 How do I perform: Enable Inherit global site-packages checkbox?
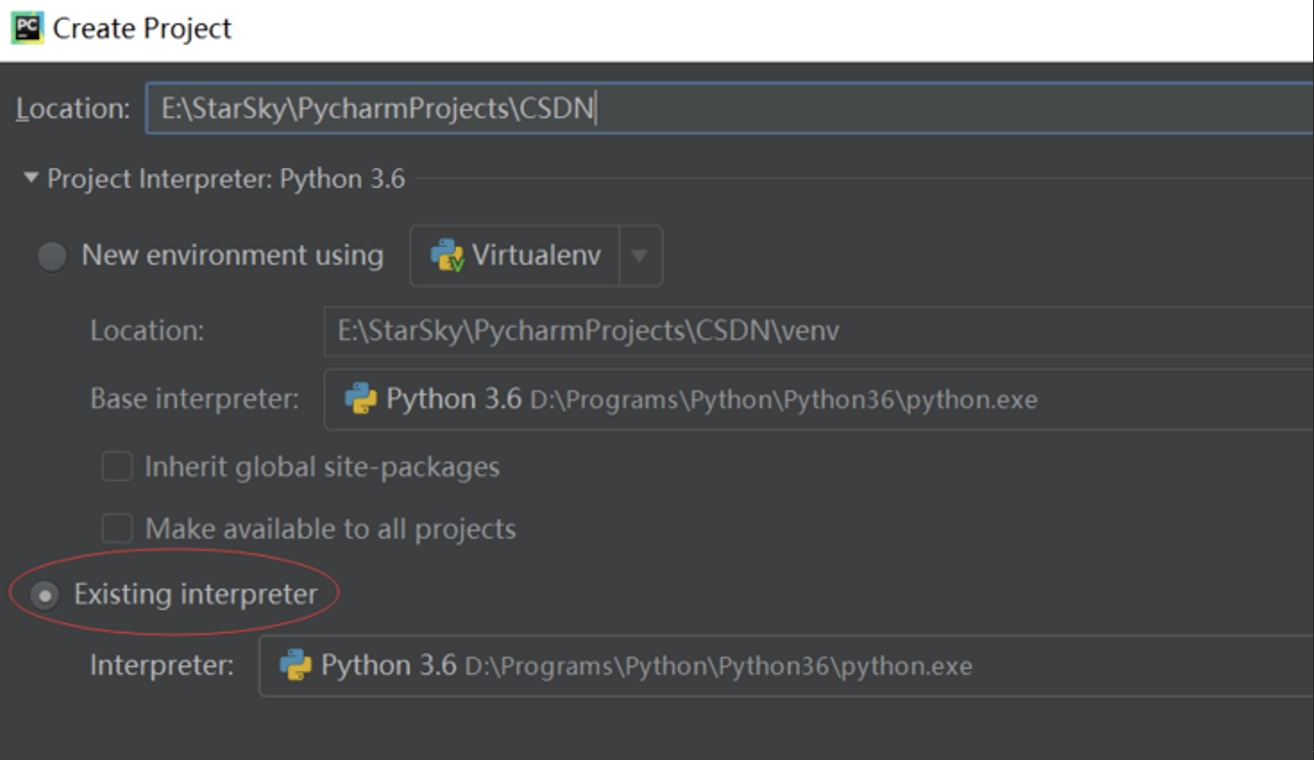click(117, 466)
